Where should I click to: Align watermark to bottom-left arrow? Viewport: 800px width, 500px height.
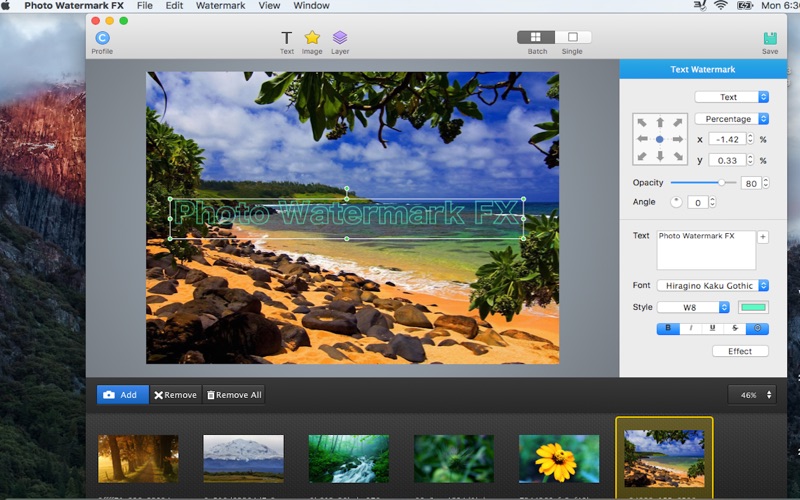pyautogui.click(x=642, y=156)
